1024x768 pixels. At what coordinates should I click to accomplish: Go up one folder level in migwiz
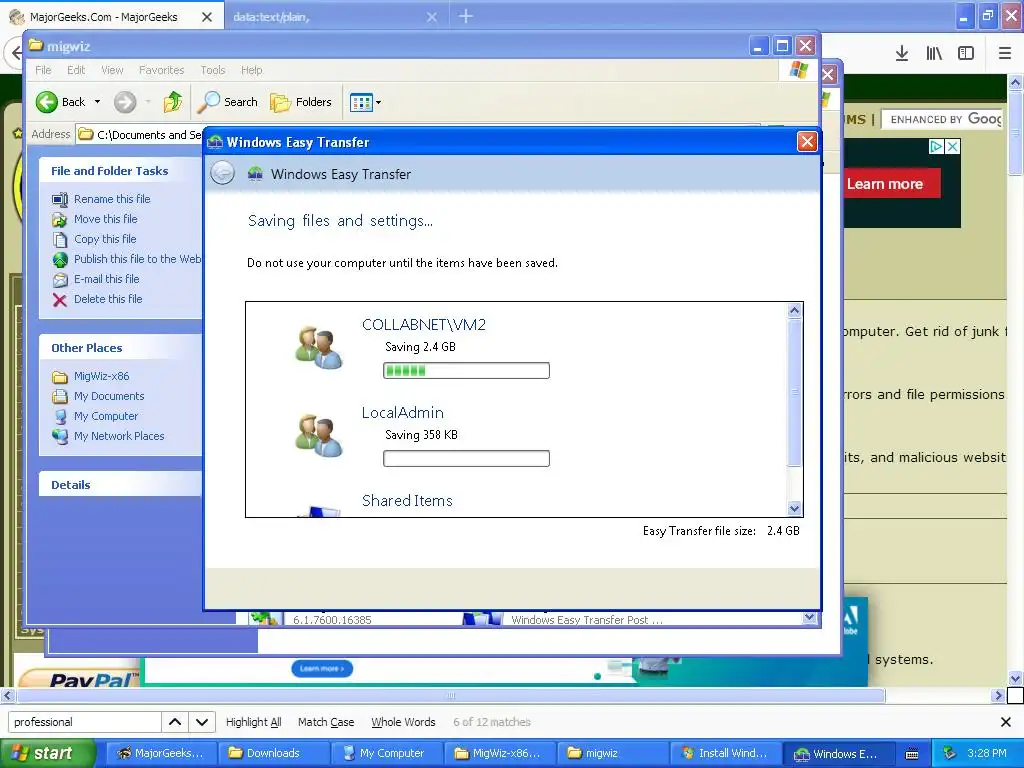pyautogui.click(x=173, y=102)
